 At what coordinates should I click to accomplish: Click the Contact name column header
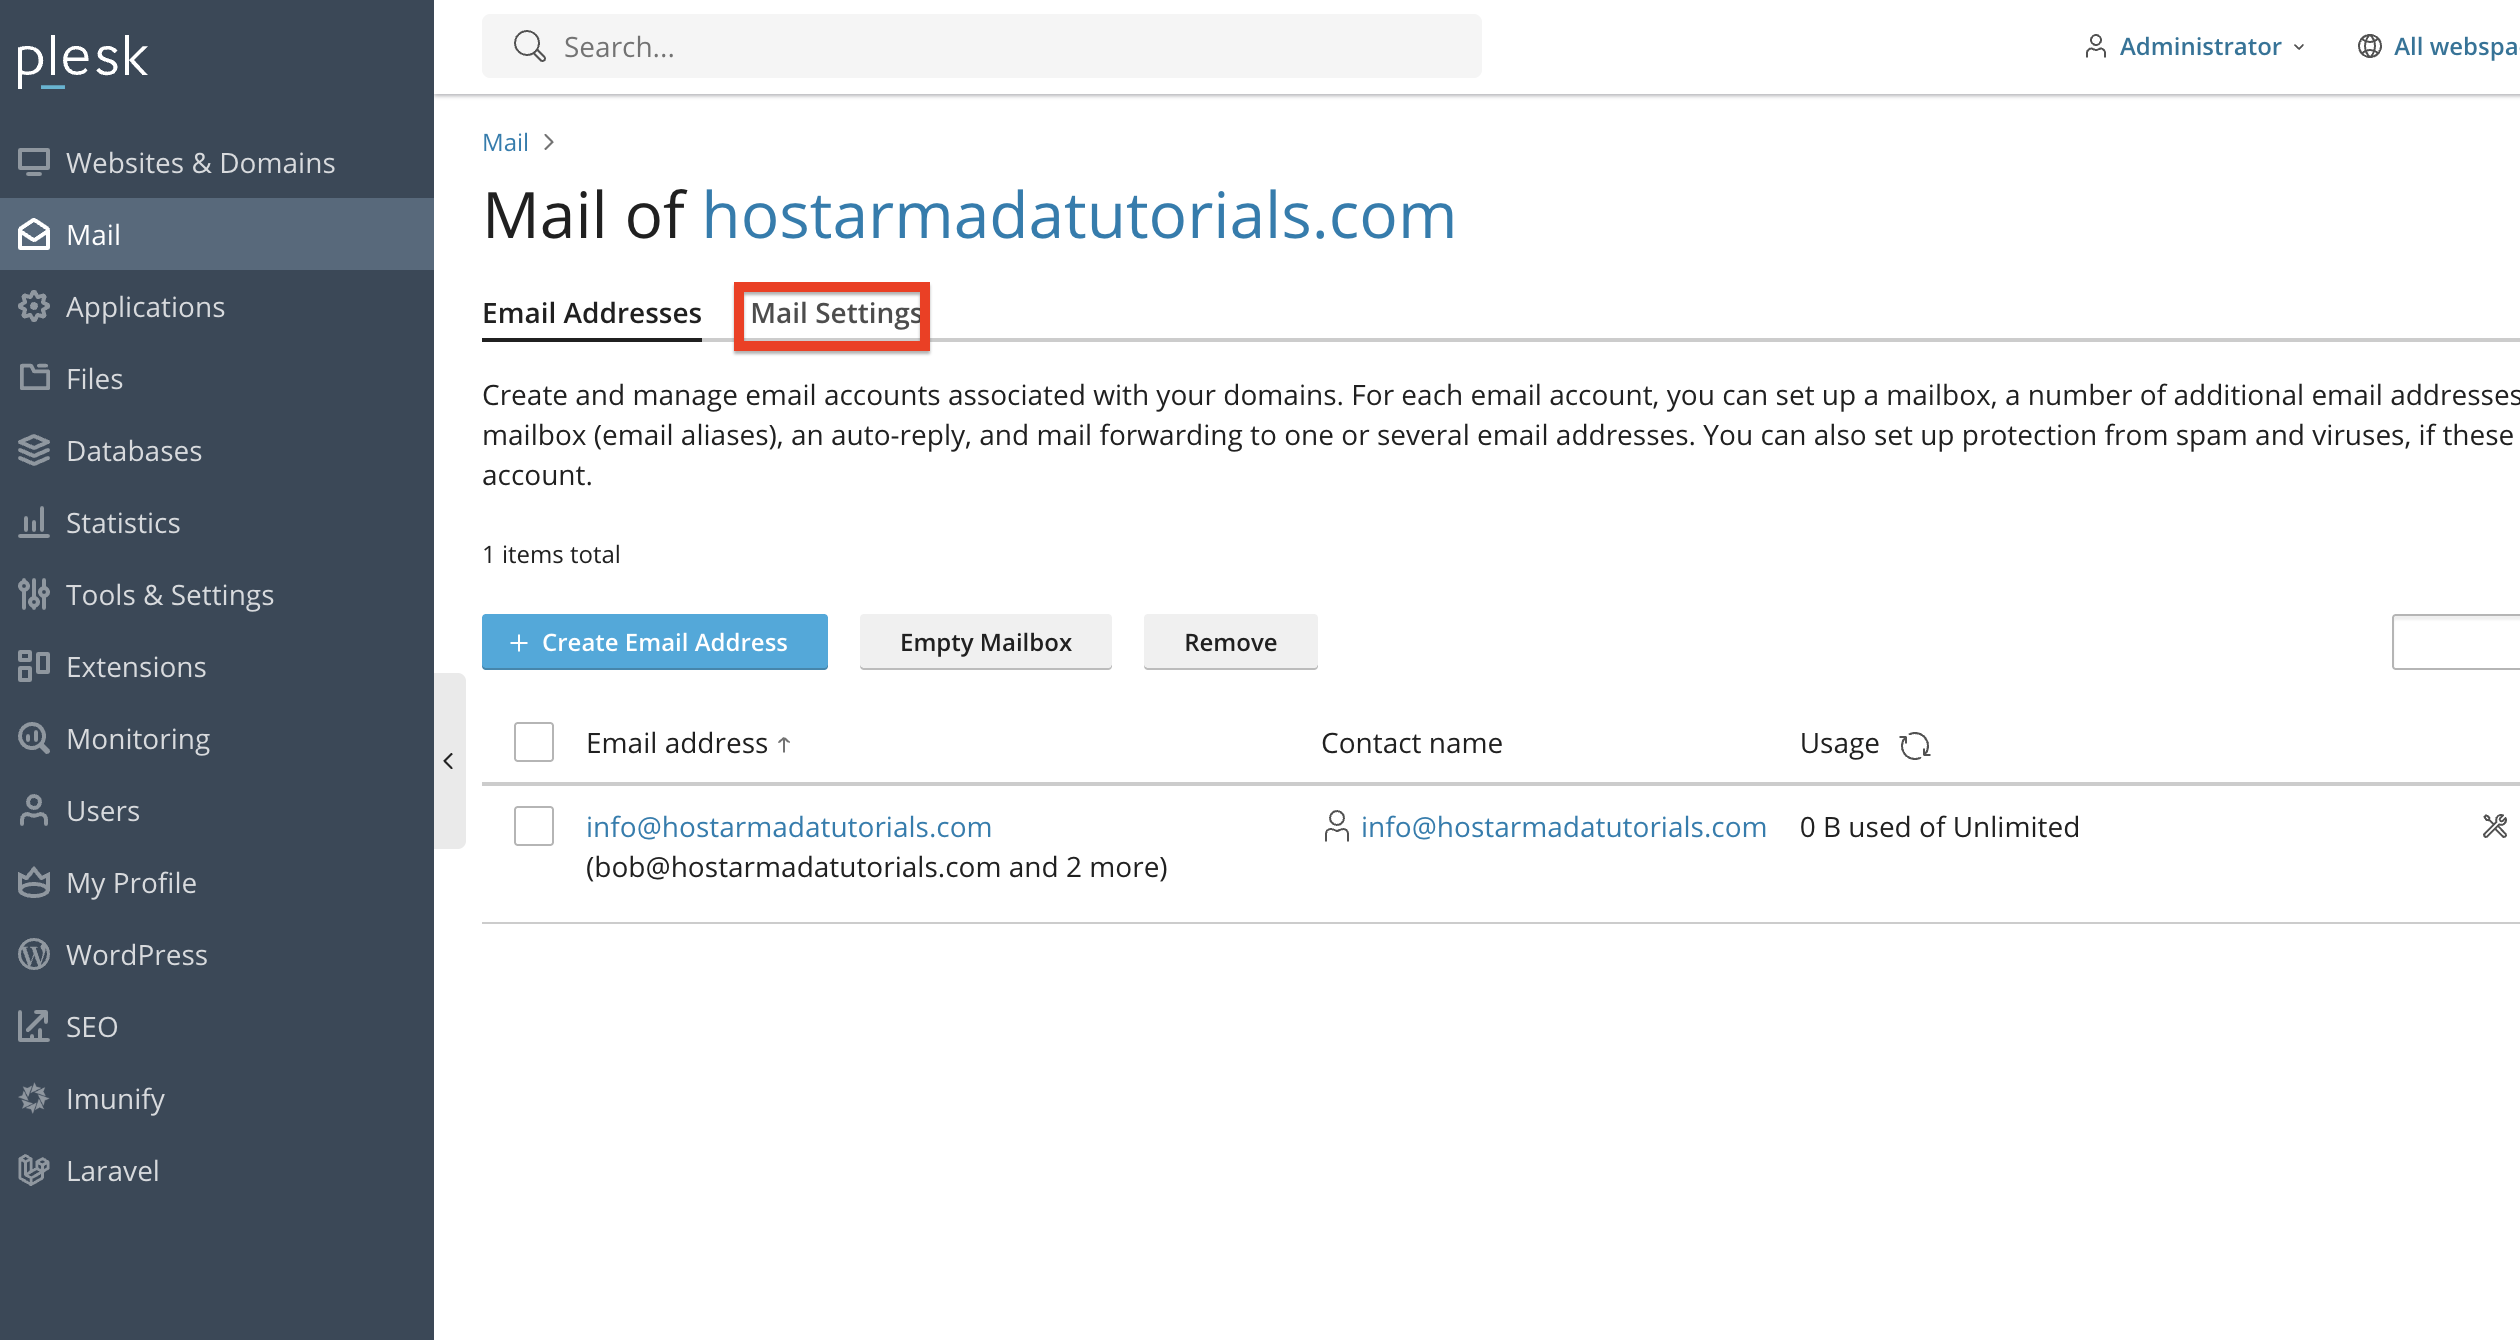click(x=1412, y=743)
